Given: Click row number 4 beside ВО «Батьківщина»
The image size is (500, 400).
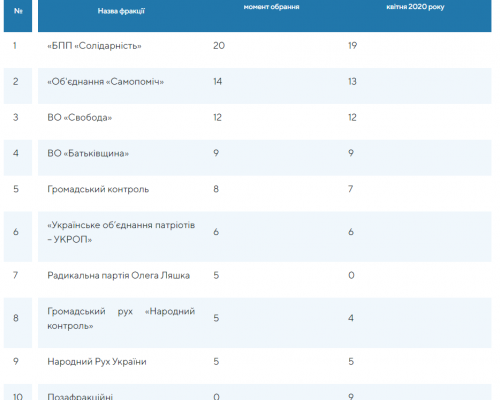Looking at the screenshot, I should pyautogui.click(x=16, y=153).
